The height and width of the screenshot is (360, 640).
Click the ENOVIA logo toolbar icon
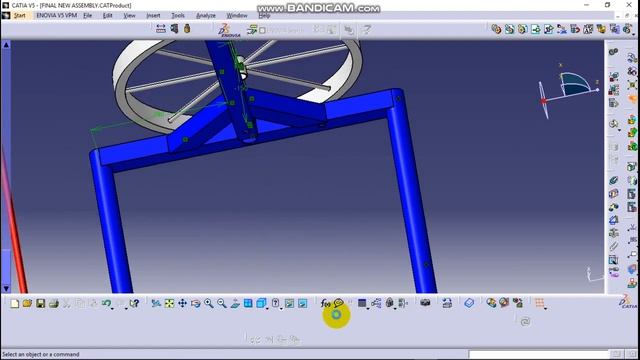229,30
